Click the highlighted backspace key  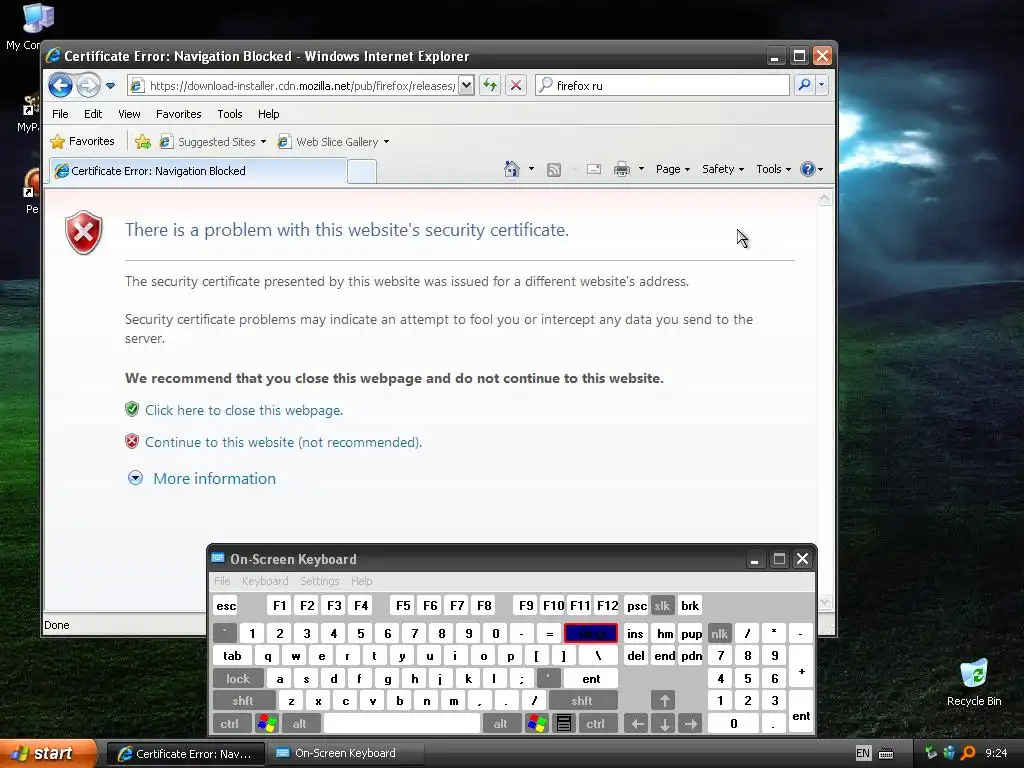point(591,633)
